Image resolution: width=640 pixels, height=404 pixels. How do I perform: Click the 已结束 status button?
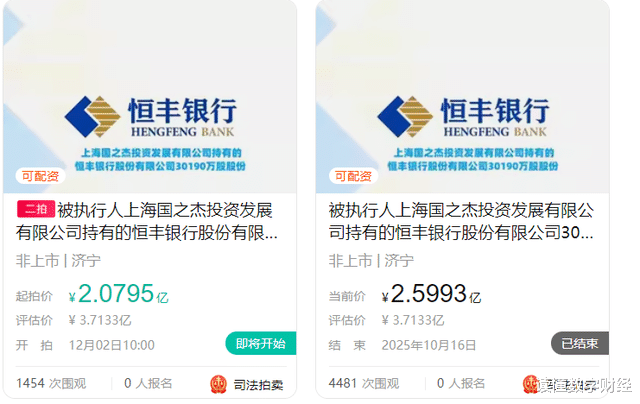pos(580,343)
